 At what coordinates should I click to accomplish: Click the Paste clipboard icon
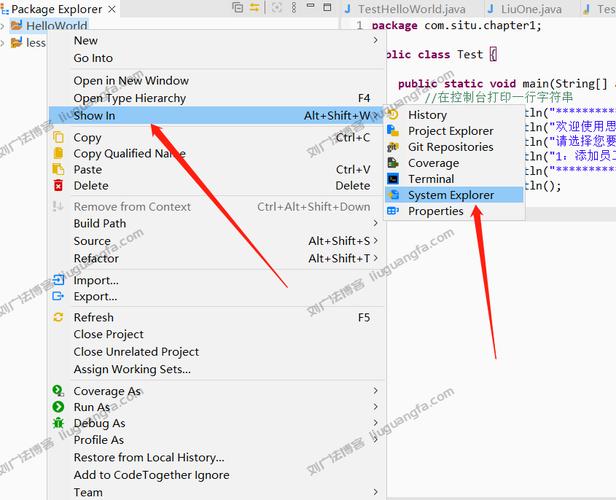click(x=59, y=169)
